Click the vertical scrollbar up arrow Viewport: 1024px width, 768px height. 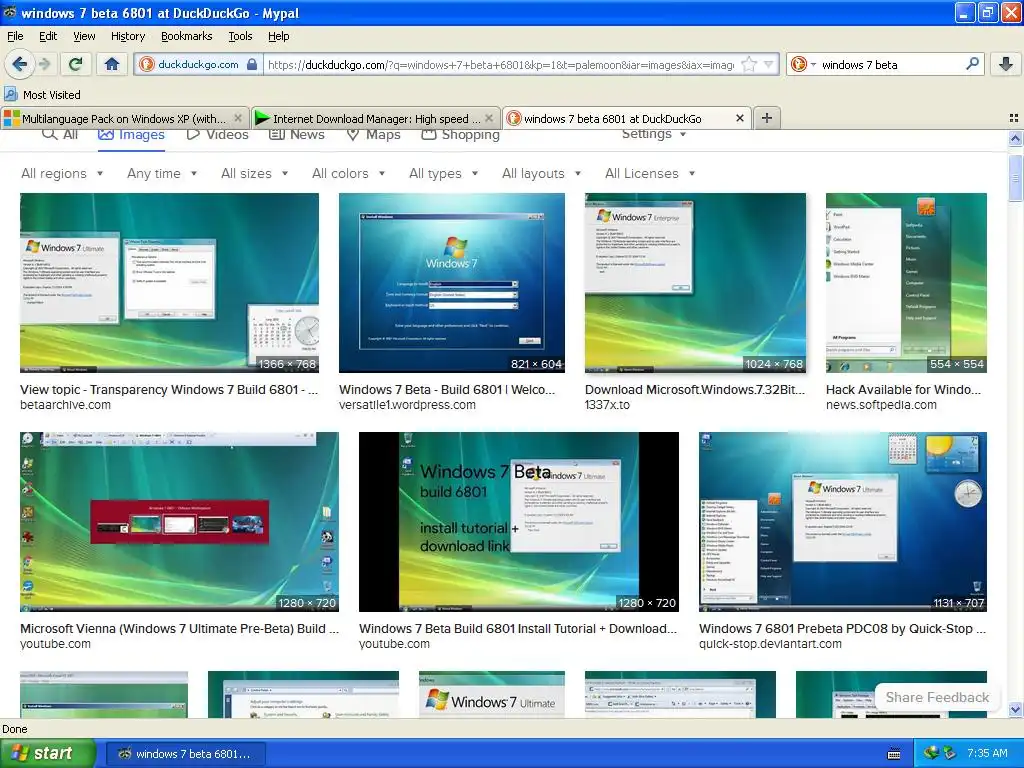click(1015, 138)
